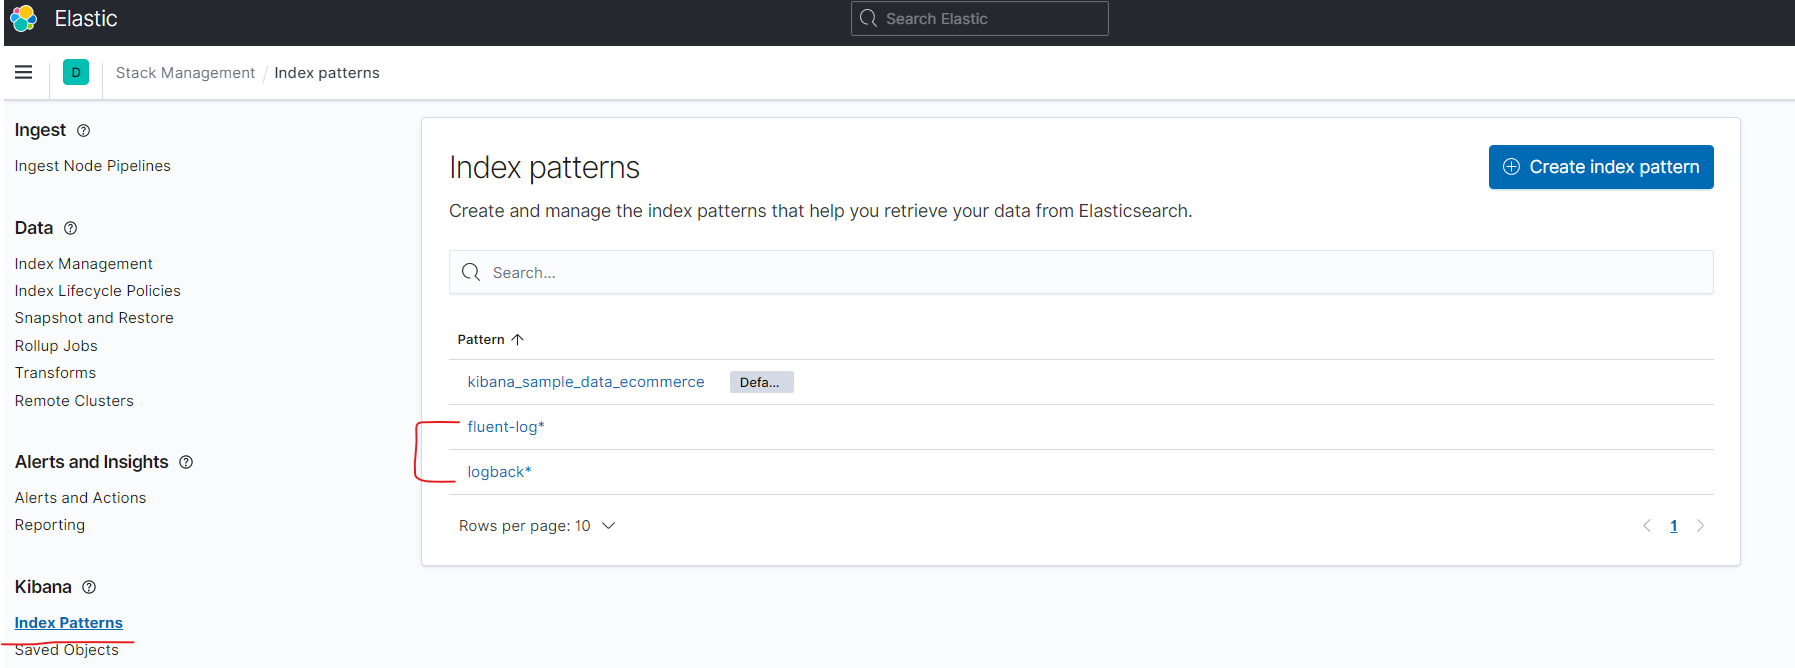Focus the index patterns Search field
This screenshot has width=1795, height=668.
(x=1081, y=272)
